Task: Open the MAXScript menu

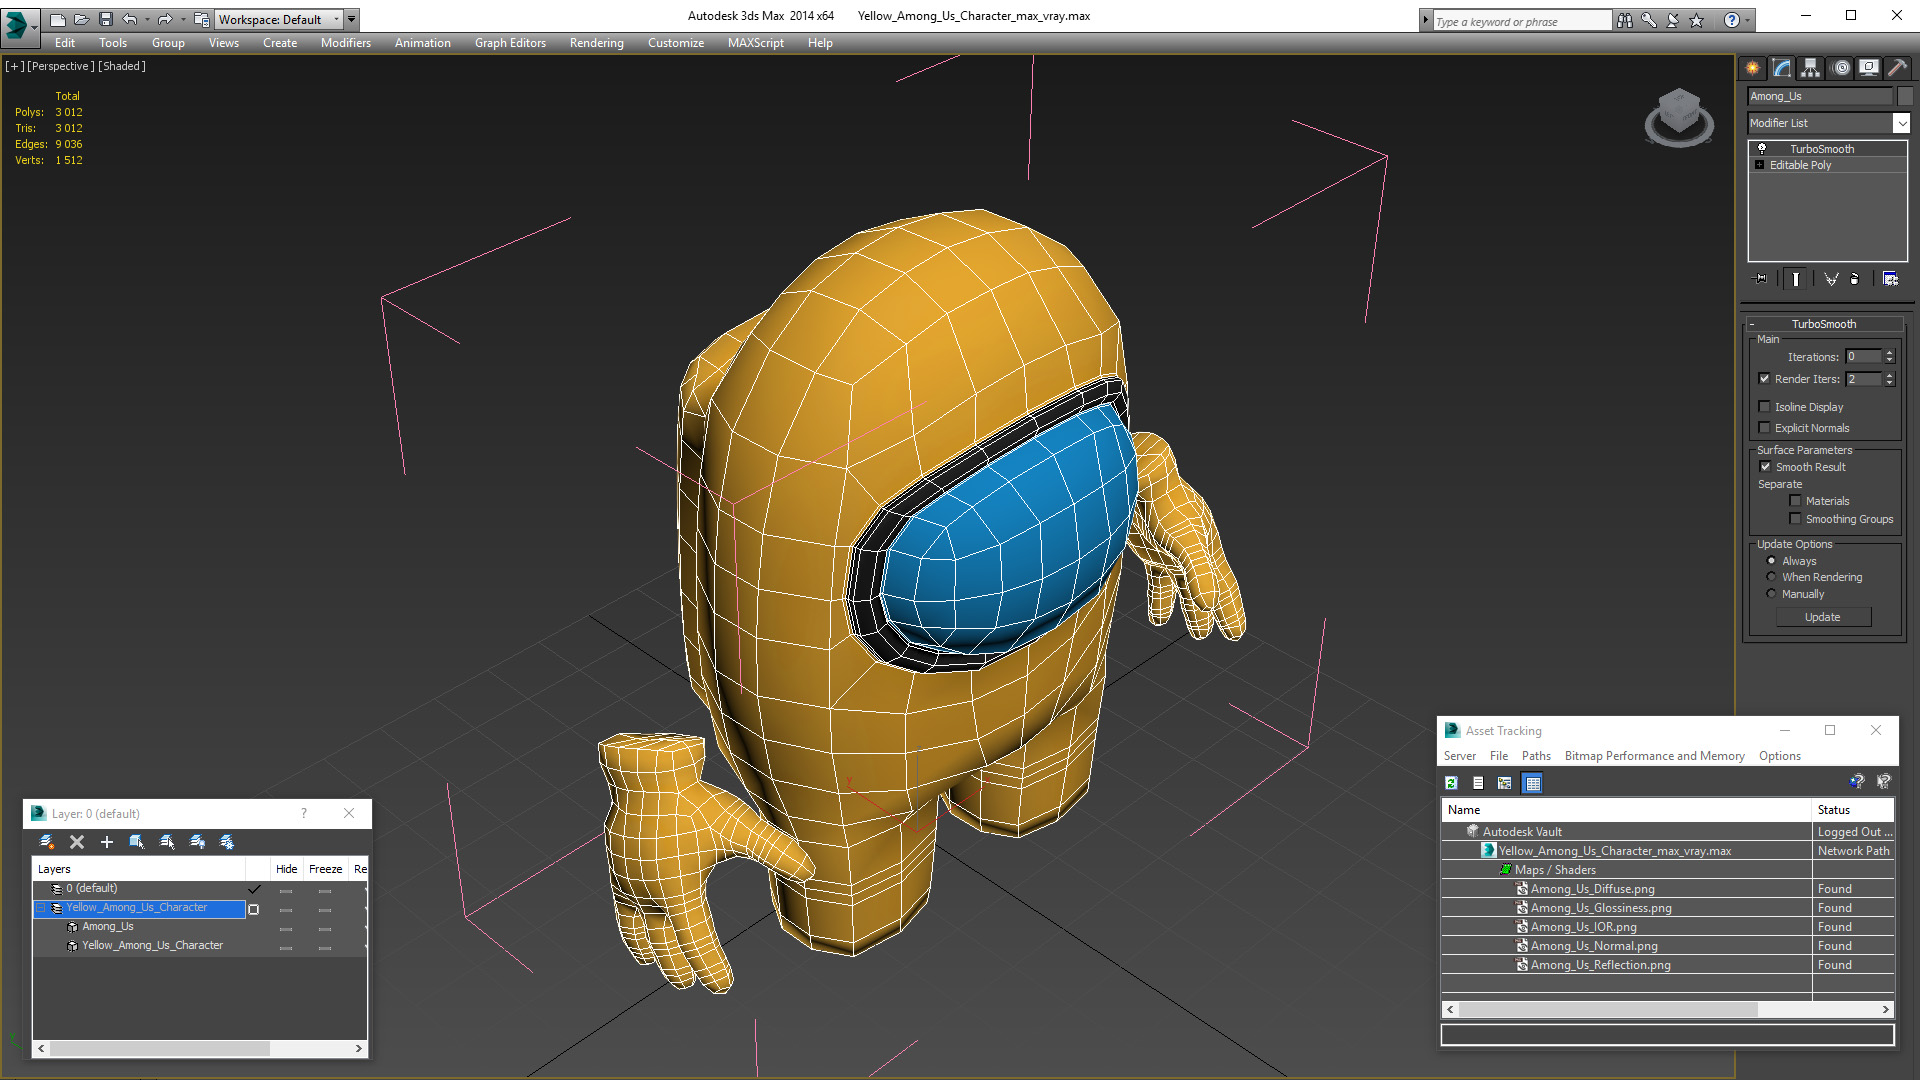Action: [x=756, y=43]
